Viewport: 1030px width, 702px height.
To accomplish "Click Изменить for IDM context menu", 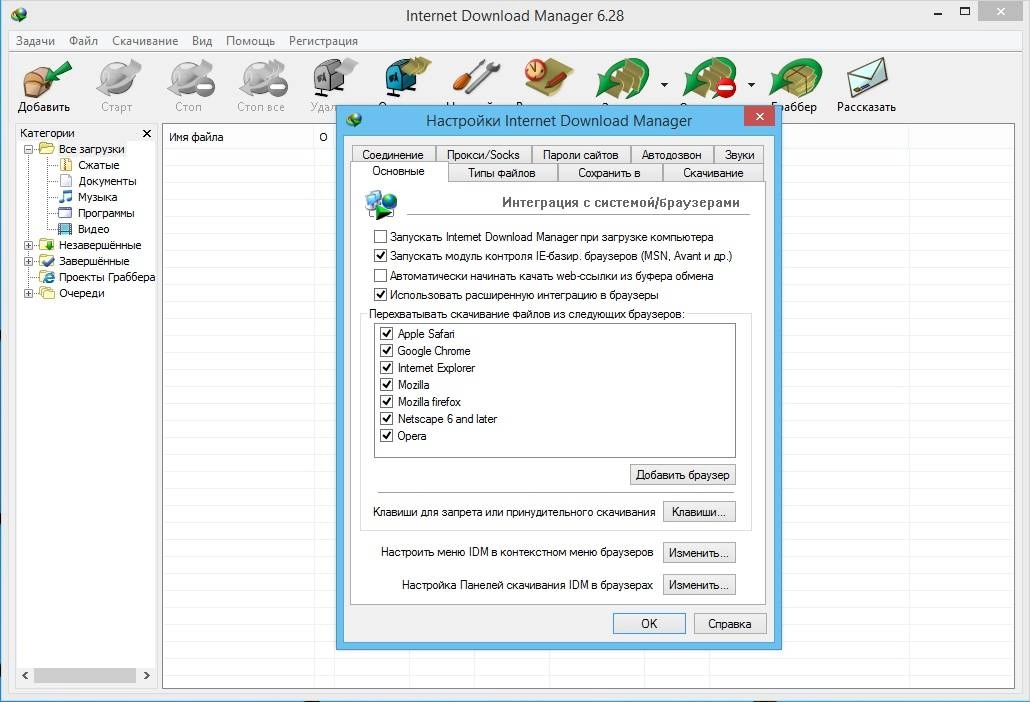I will pos(699,552).
